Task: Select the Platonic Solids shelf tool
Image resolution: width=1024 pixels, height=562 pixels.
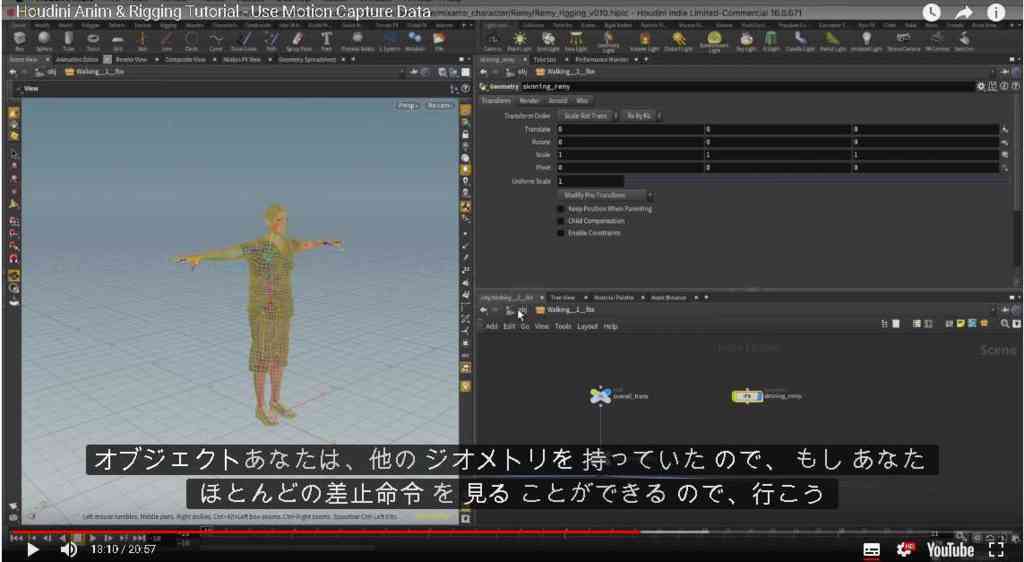Action: tap(357, 41)
